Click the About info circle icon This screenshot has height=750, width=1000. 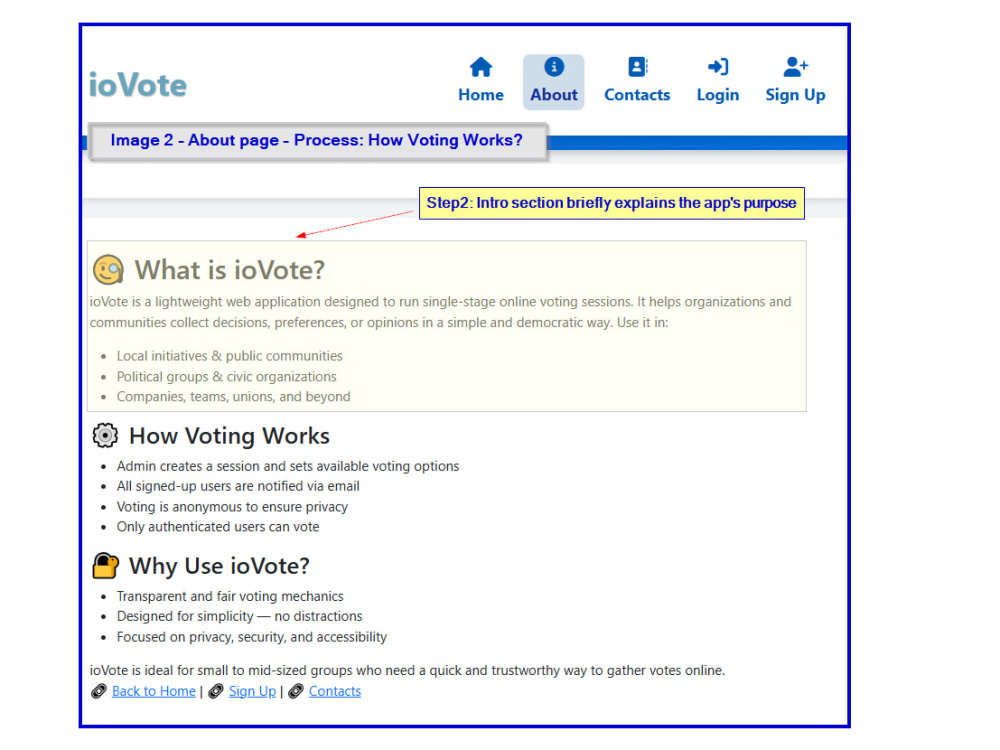point(554,66)
